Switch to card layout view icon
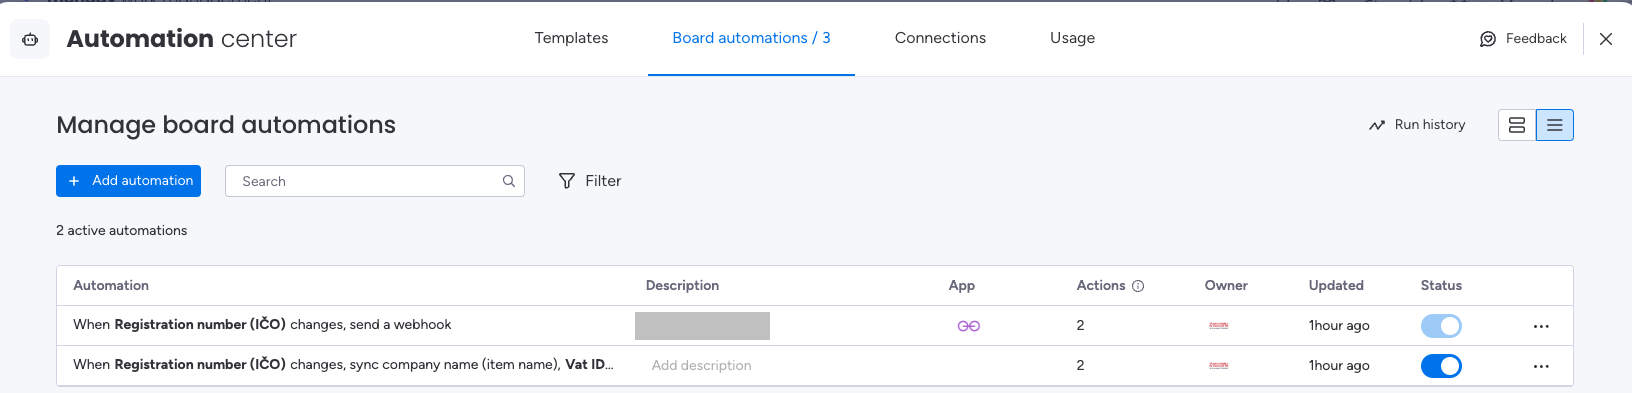Viewport: 1632px width, 393px height. pyautogui.click(x=1517, y=125)
